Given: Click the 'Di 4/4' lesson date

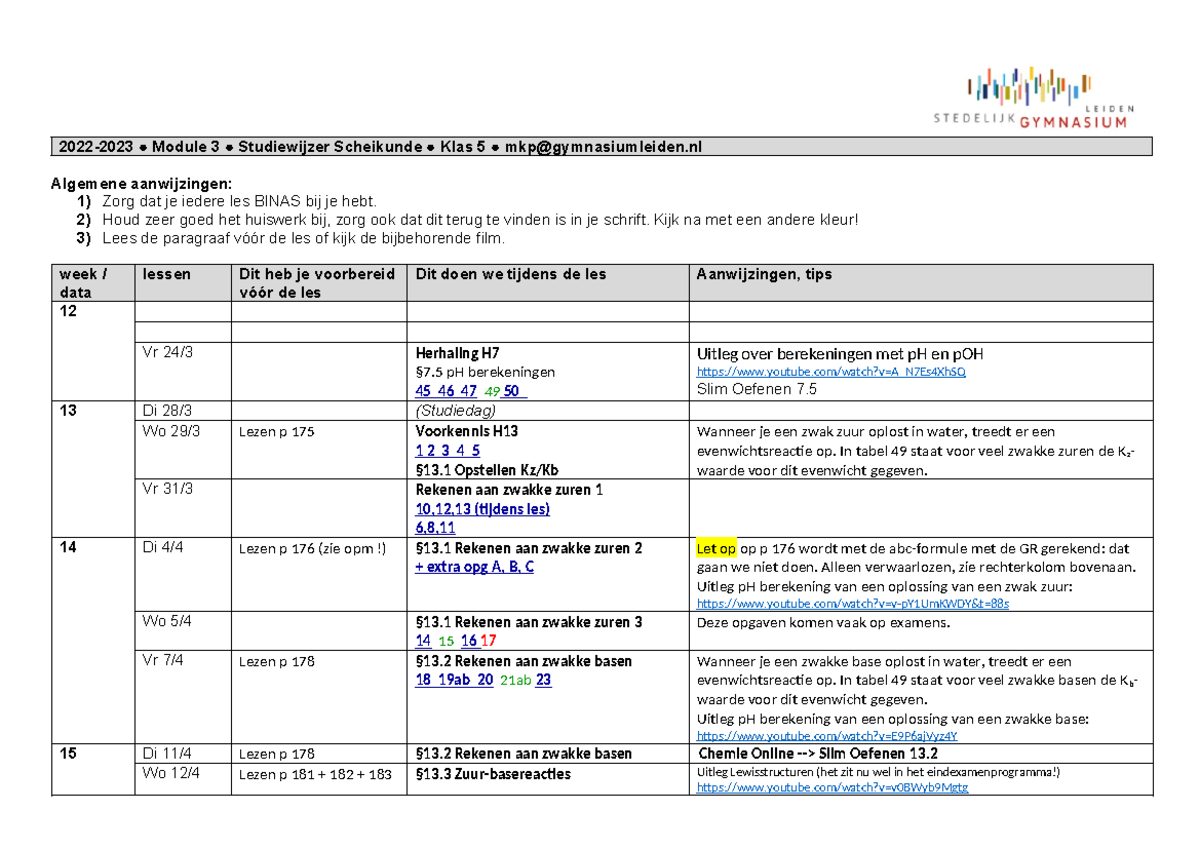Looking at the screenshot, I should point(163,548).
